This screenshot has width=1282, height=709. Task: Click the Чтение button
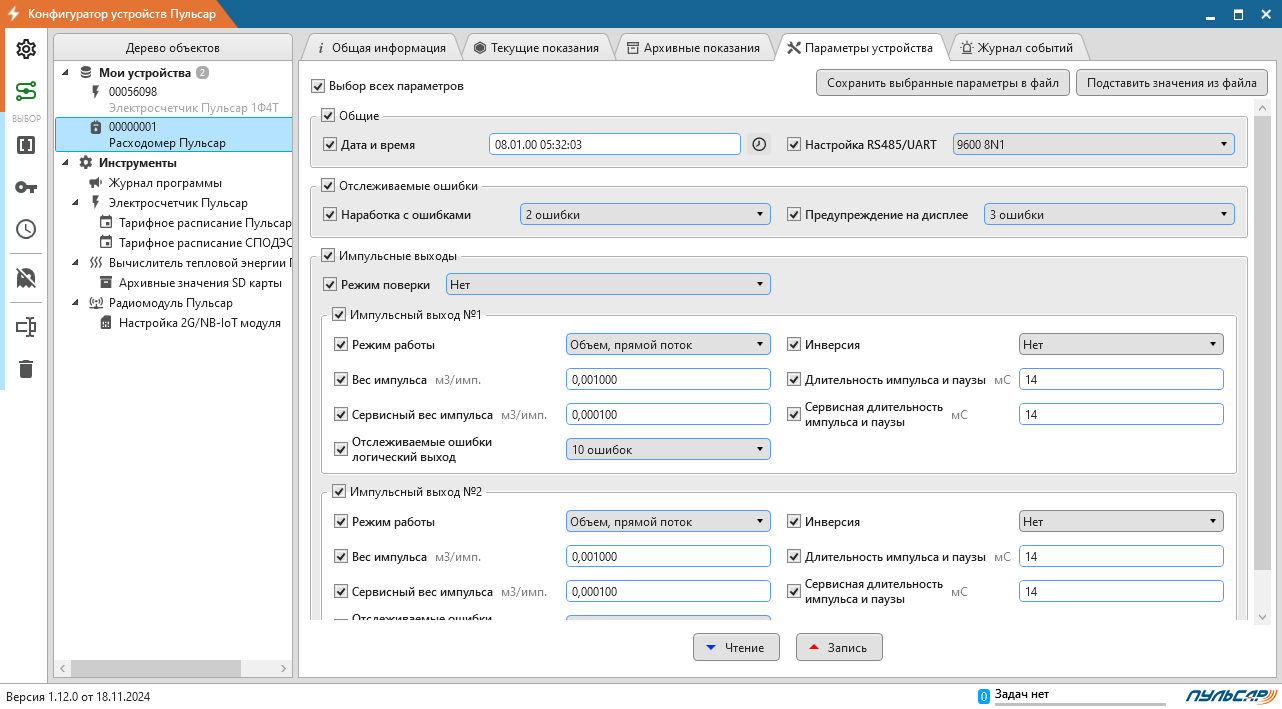[x=736, y=648]
